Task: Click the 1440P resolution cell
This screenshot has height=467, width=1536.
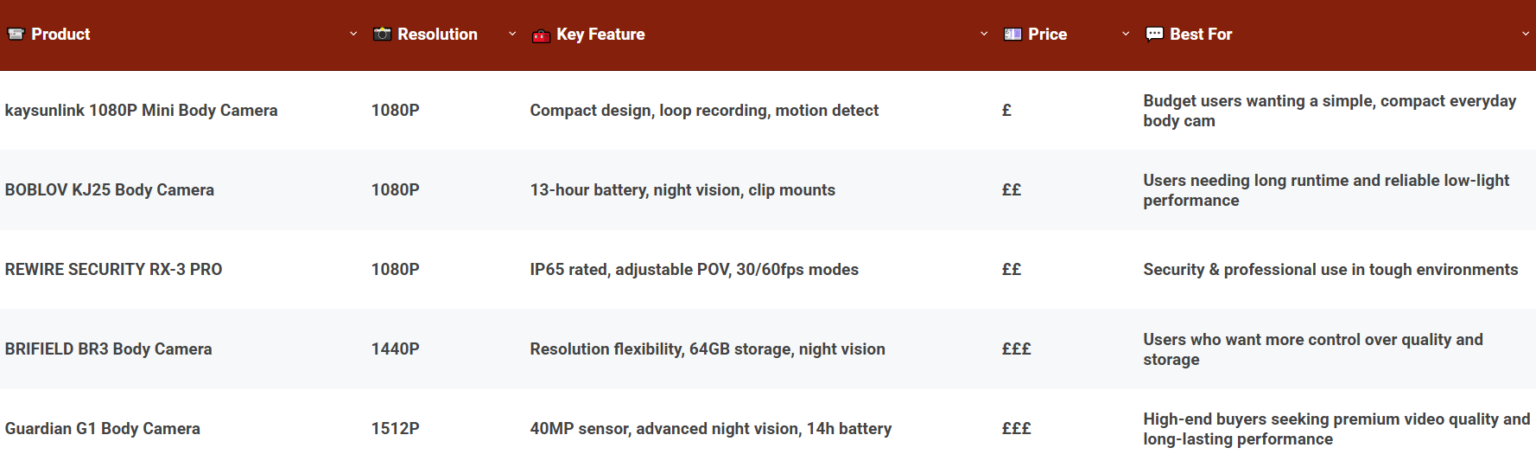Action: (395, 349)
